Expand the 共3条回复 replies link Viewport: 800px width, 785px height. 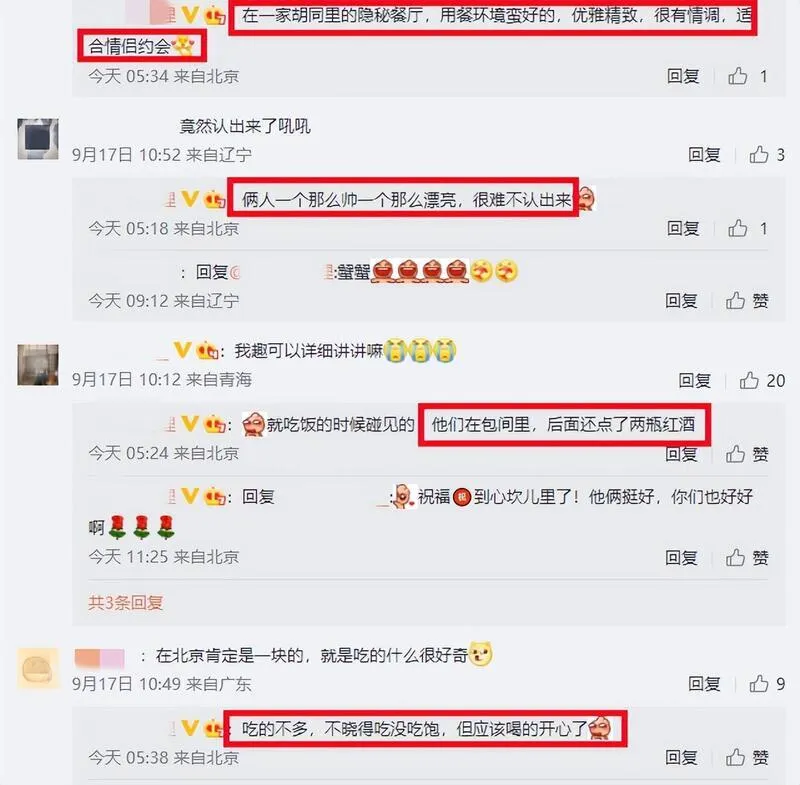click(x=126, y=602)
